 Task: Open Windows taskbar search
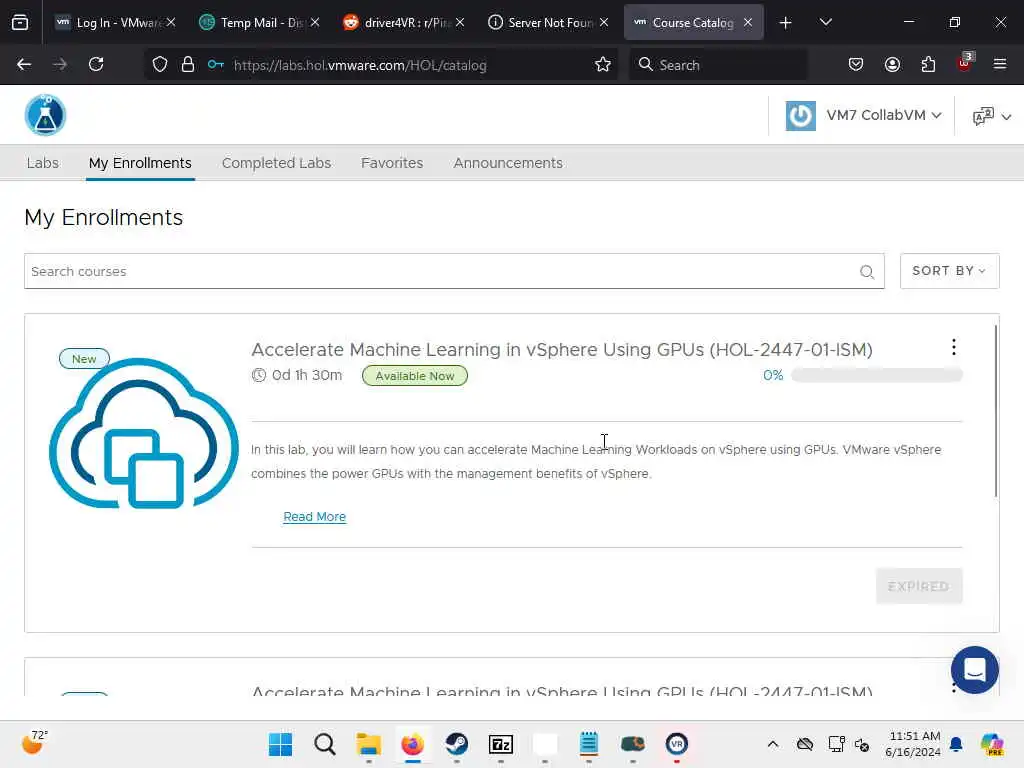(x=325, y=744)
